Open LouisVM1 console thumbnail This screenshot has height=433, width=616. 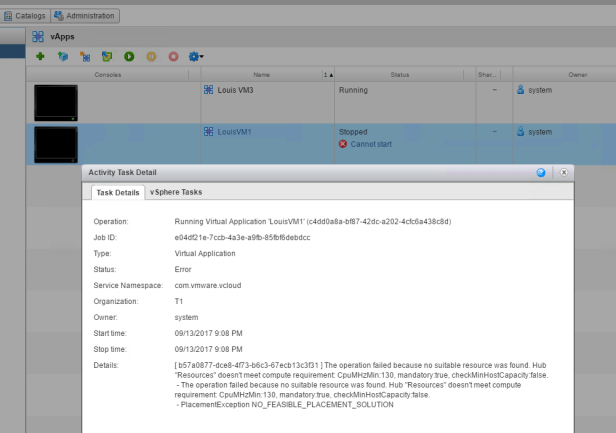pos(56,145)
